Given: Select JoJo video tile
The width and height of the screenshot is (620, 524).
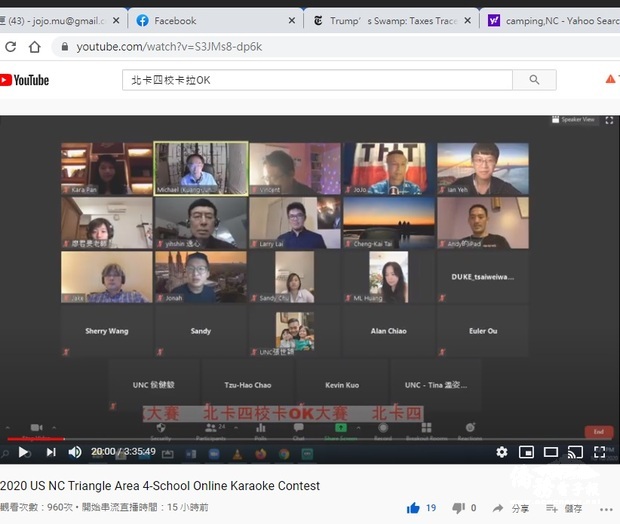Looking at the screenshot, I should [x=389, y=169].
